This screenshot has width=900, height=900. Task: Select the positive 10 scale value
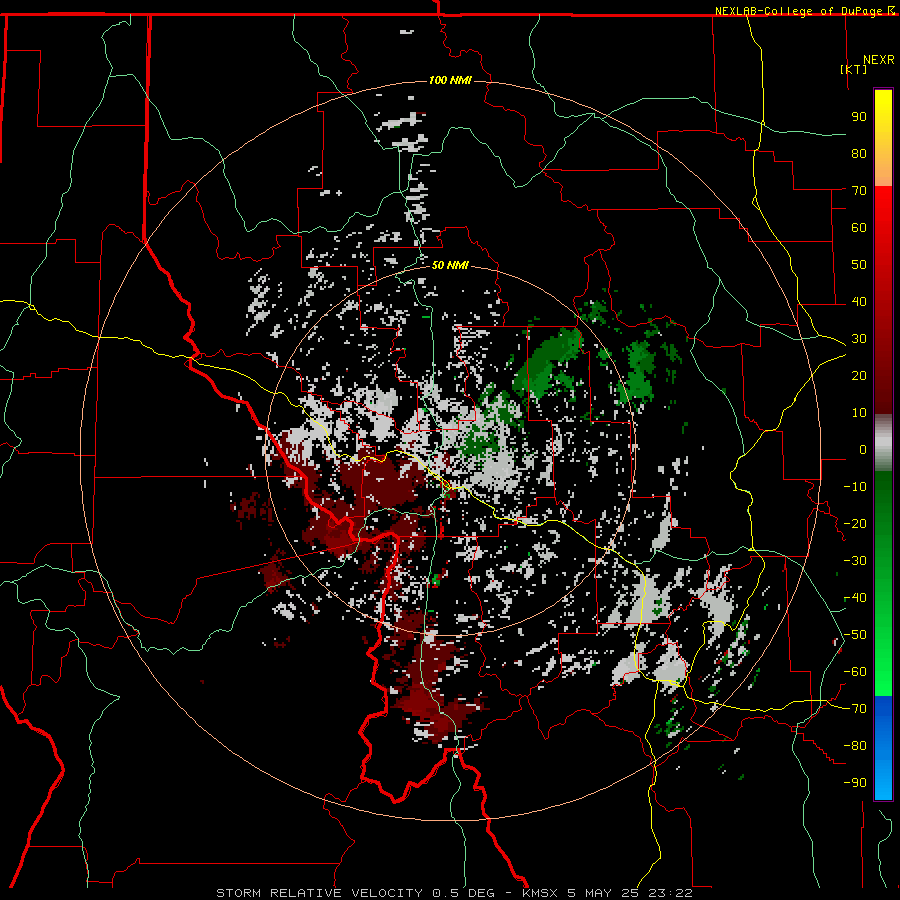click(x=859, y=413)
